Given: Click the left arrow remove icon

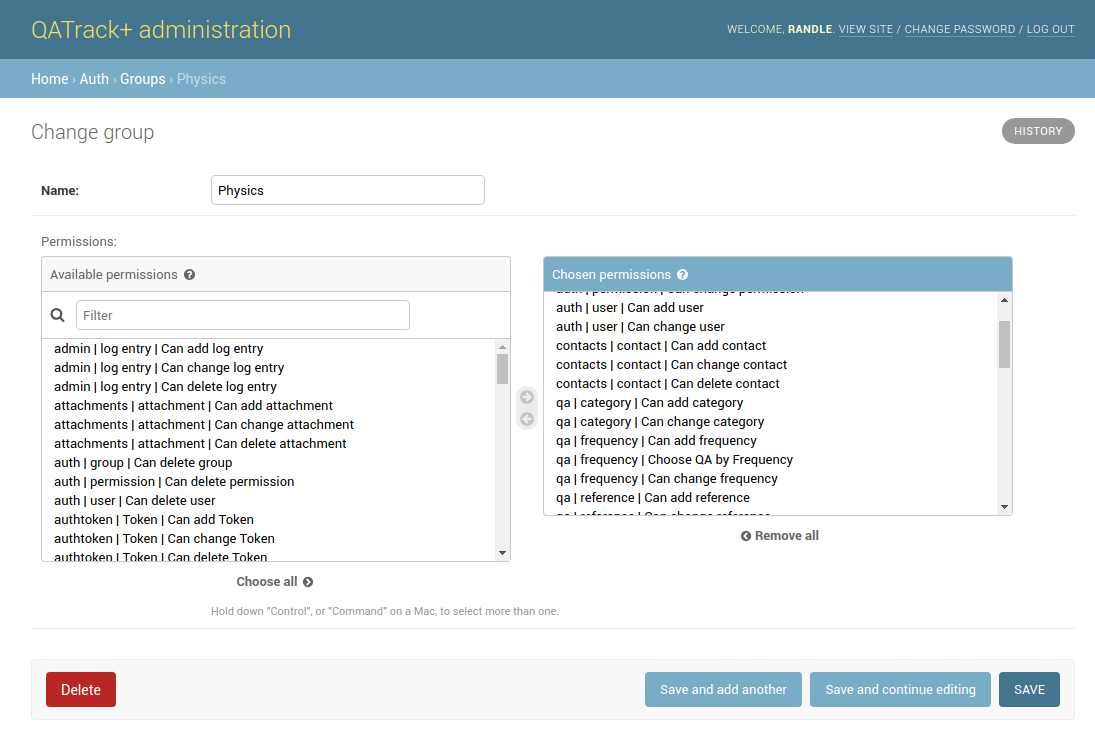Looking at the screenshot, I should [527, 419].
